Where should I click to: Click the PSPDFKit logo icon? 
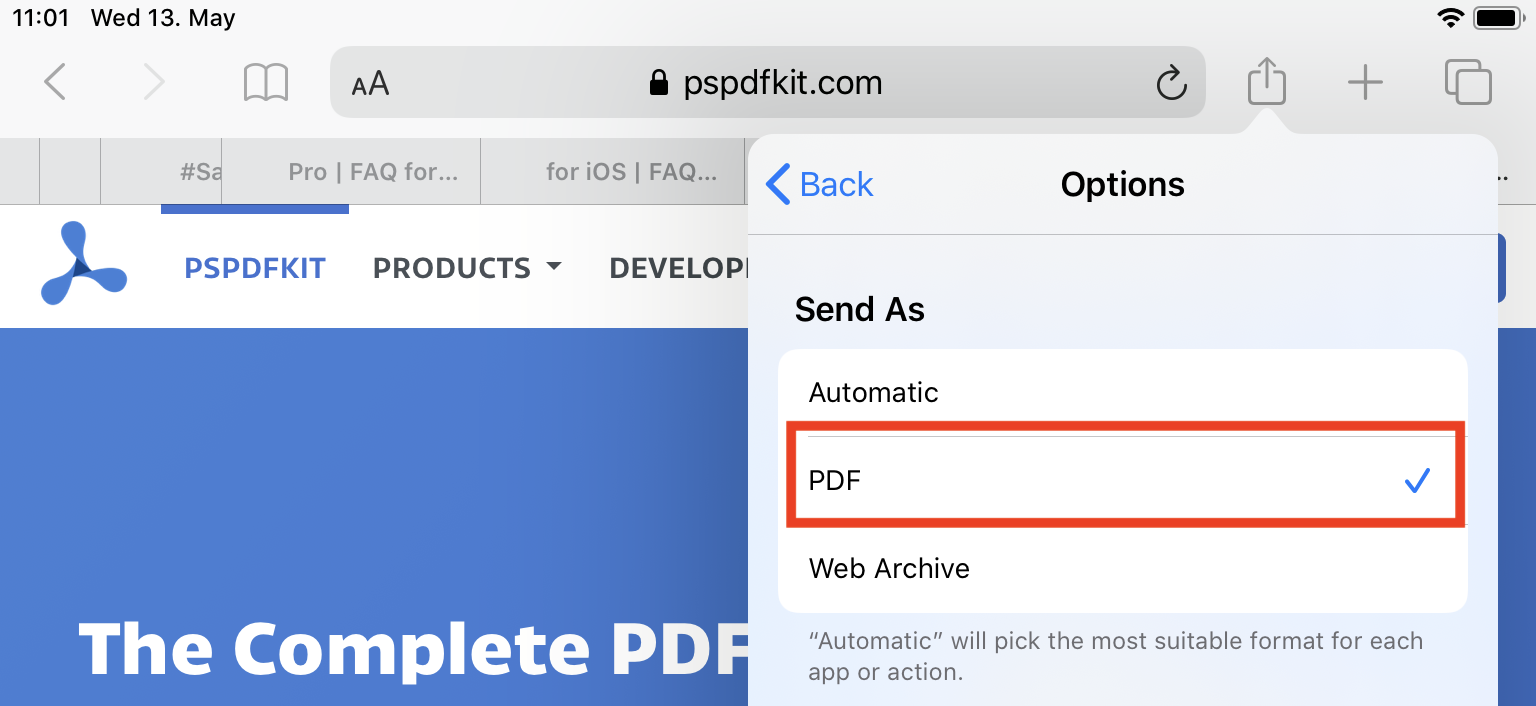(x=82, y=265)
